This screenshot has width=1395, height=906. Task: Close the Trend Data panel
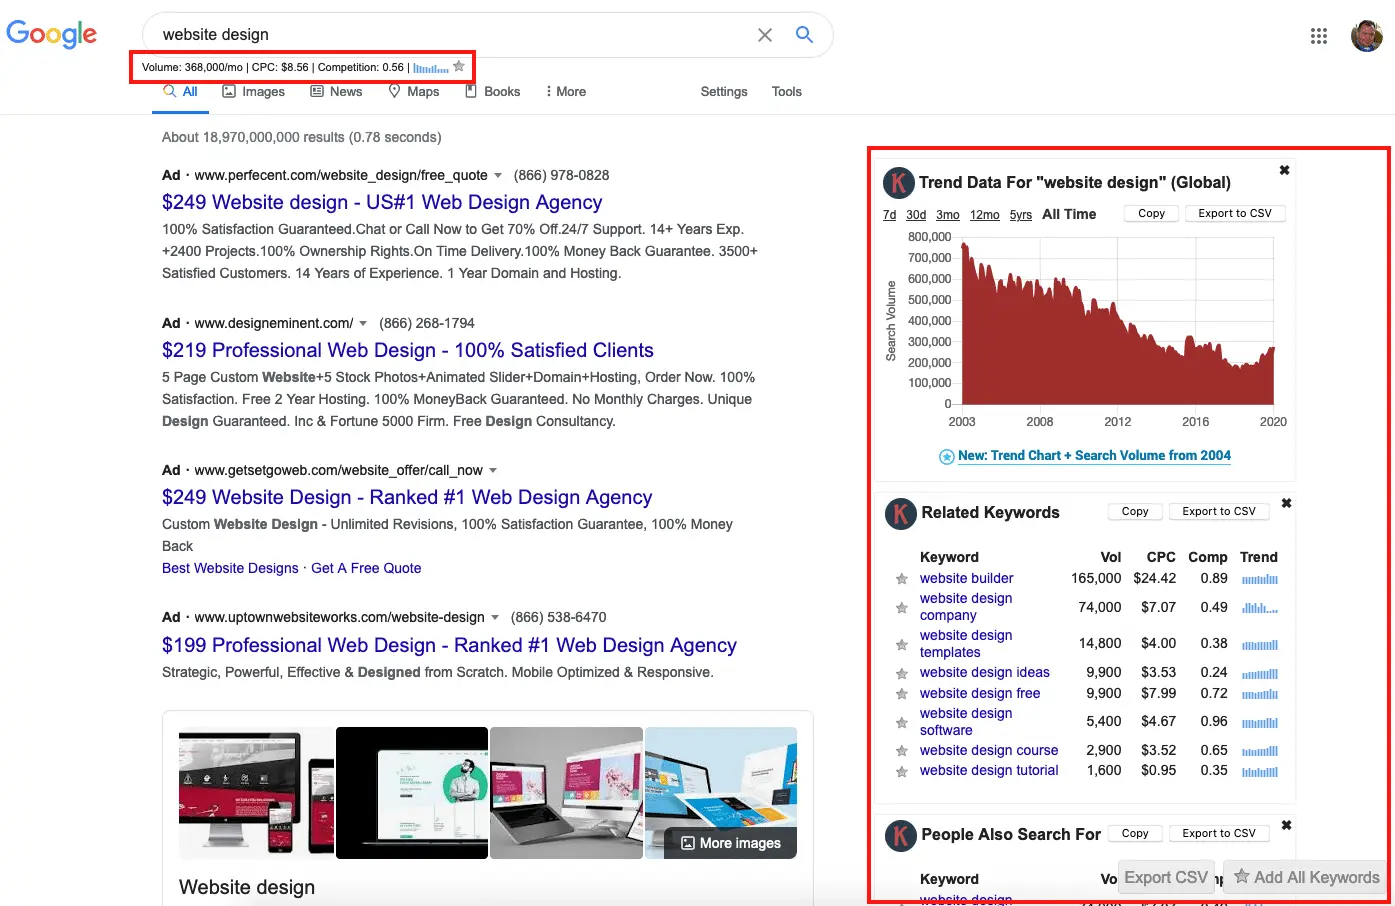pyautogui.click(x=1284, y=170)
